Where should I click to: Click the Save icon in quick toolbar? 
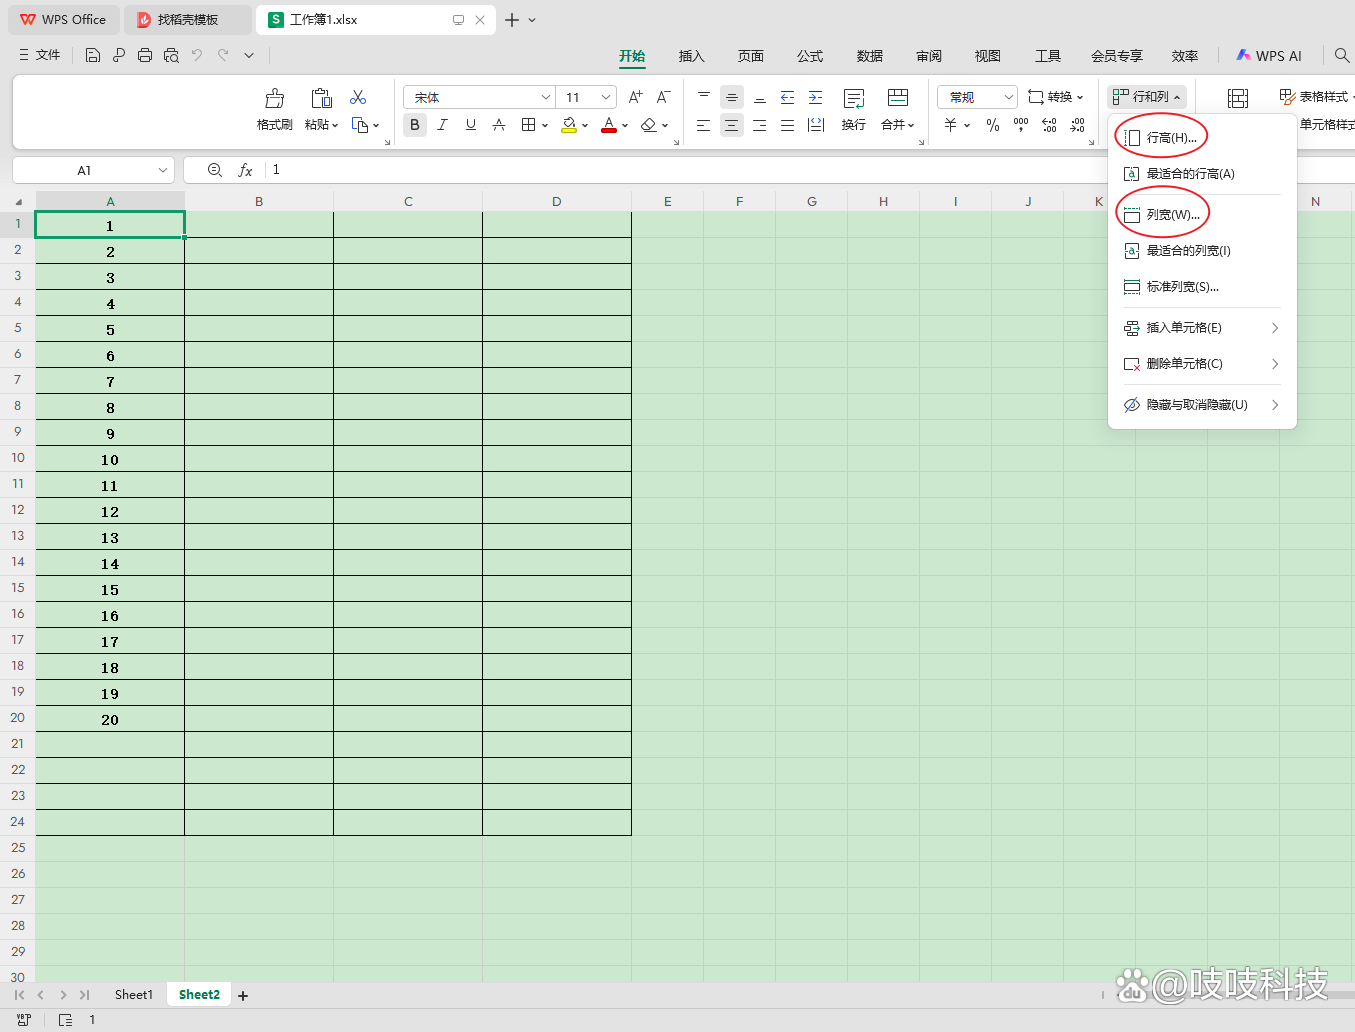click(93, 56)
